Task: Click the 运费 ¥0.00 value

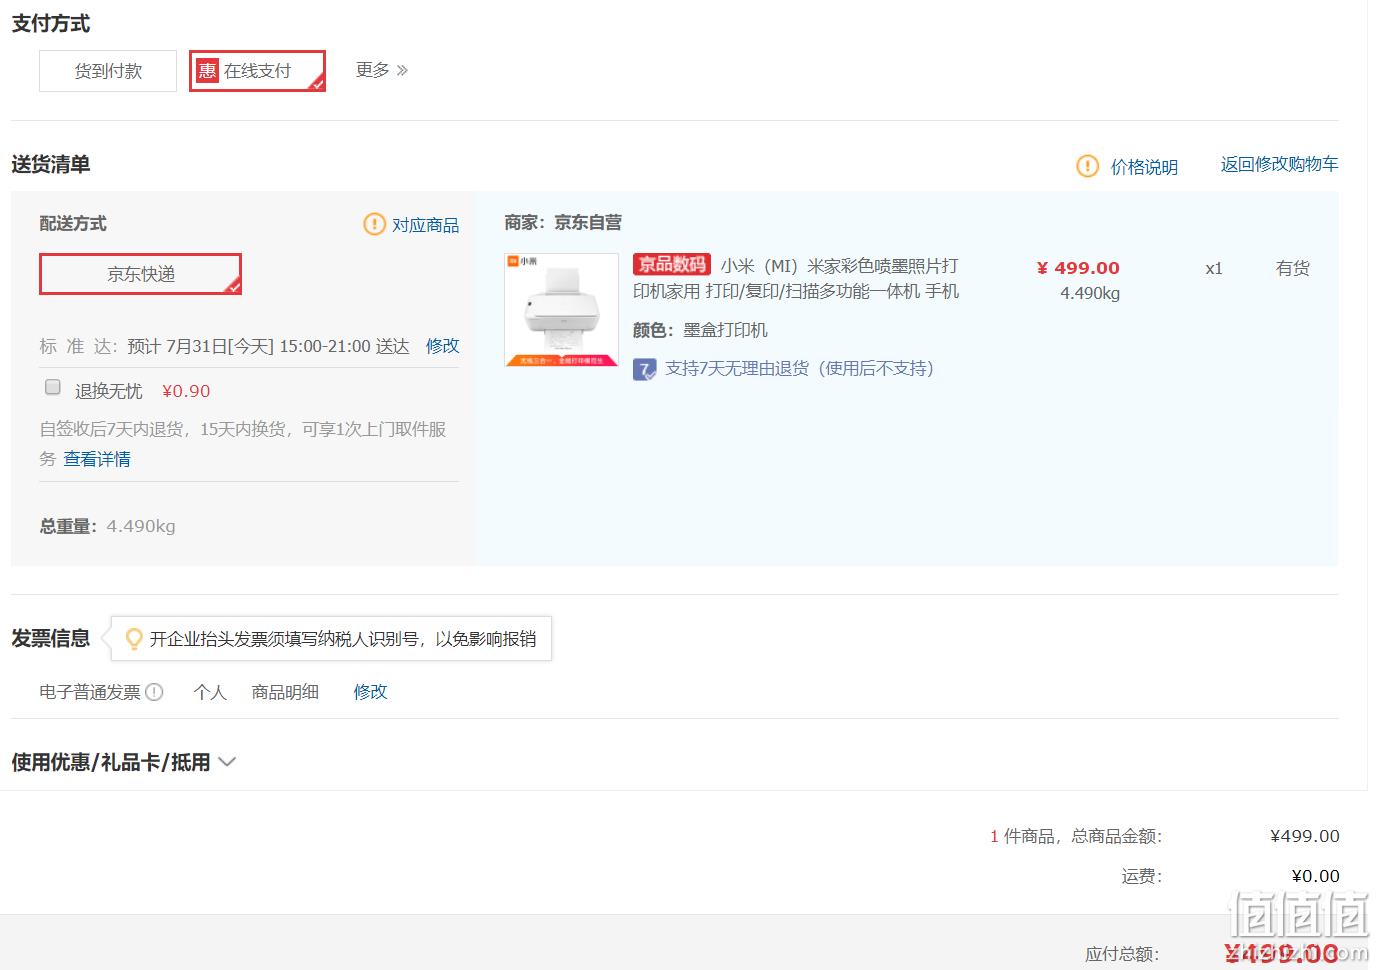Action: [x=1315, y=876]
